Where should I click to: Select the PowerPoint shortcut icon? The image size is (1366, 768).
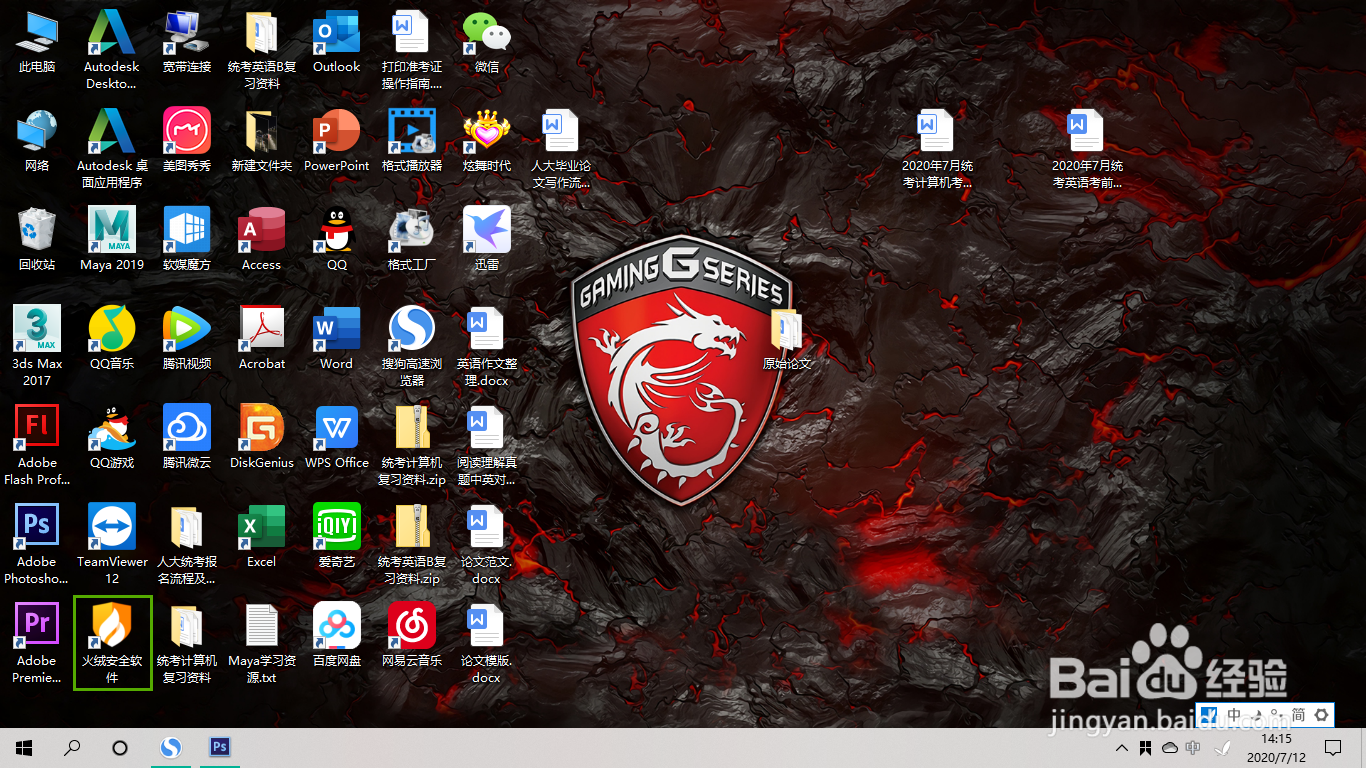(x=337, y=141)
